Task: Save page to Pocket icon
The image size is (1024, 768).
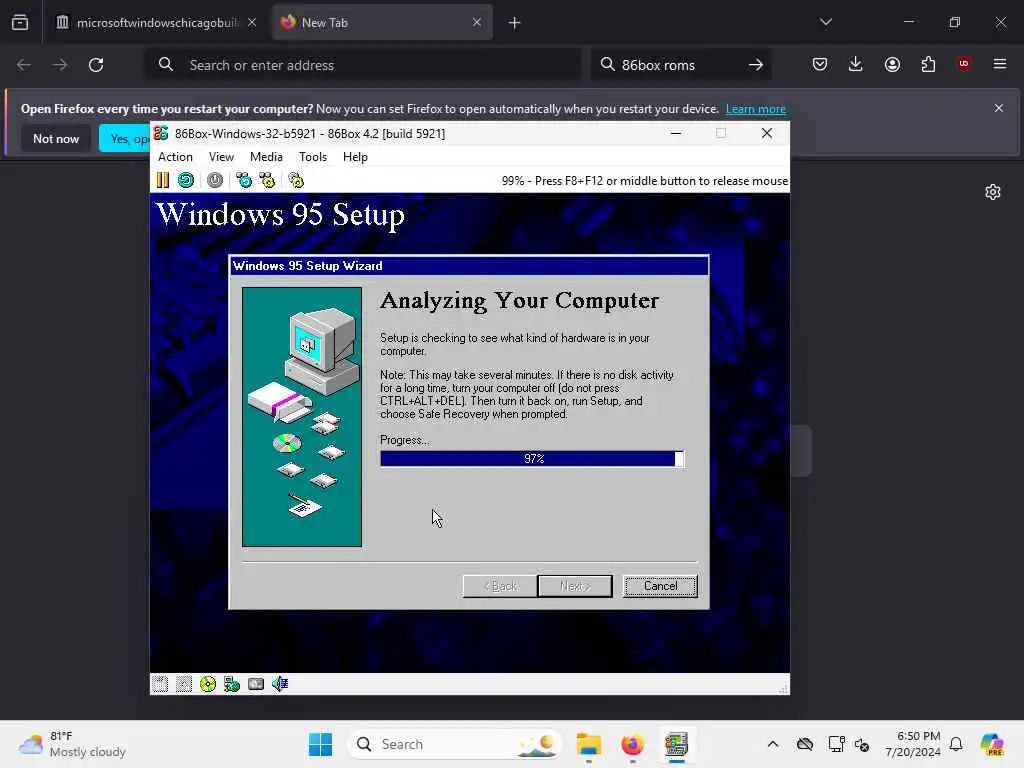Action: point(820,64)
